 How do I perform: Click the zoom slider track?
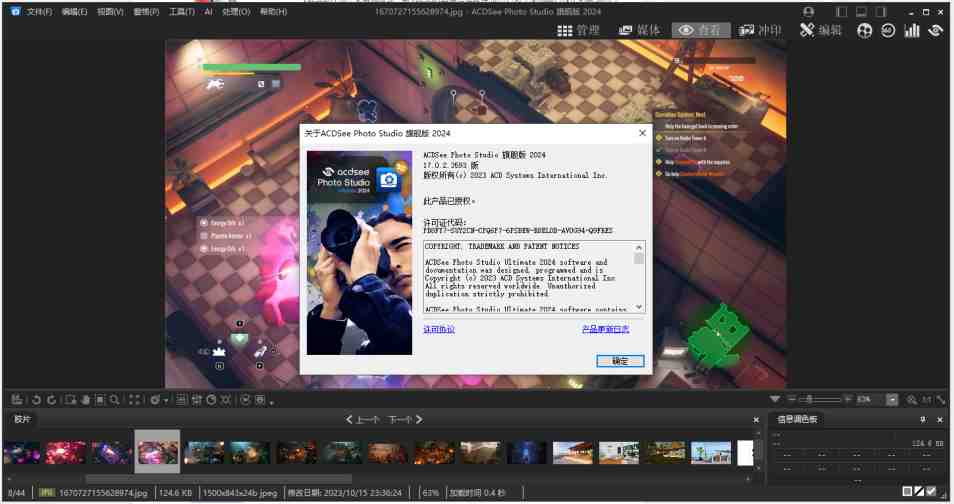pyautogui.click(x=819, y=399)
